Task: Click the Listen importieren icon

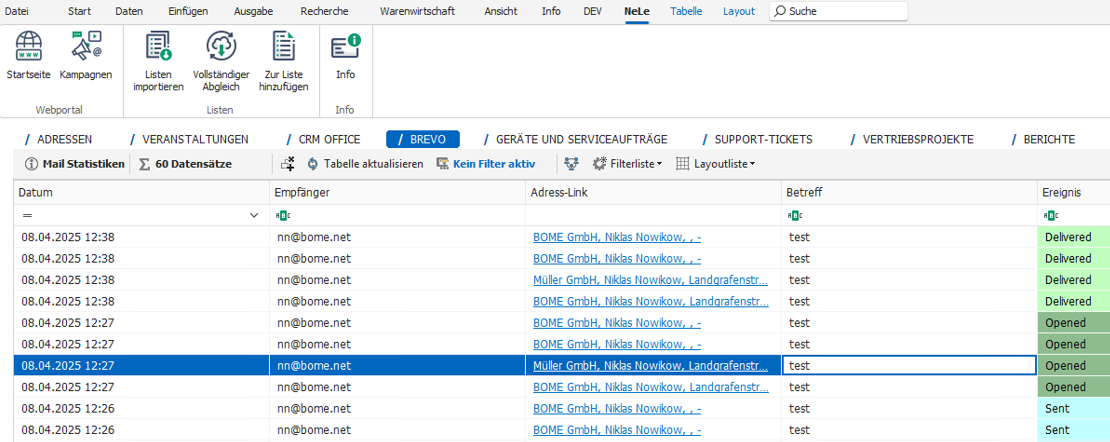Action: click(159, 45)
